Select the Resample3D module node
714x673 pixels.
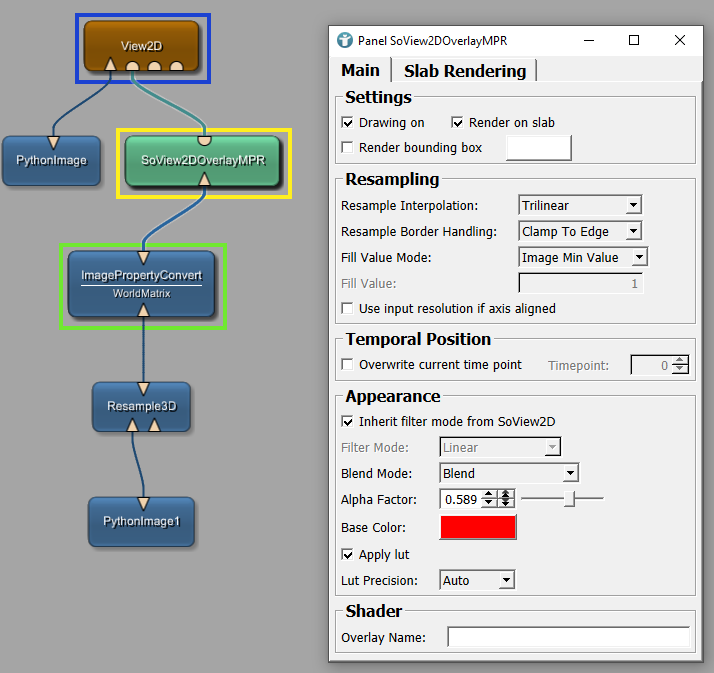[x=141, y=407]
